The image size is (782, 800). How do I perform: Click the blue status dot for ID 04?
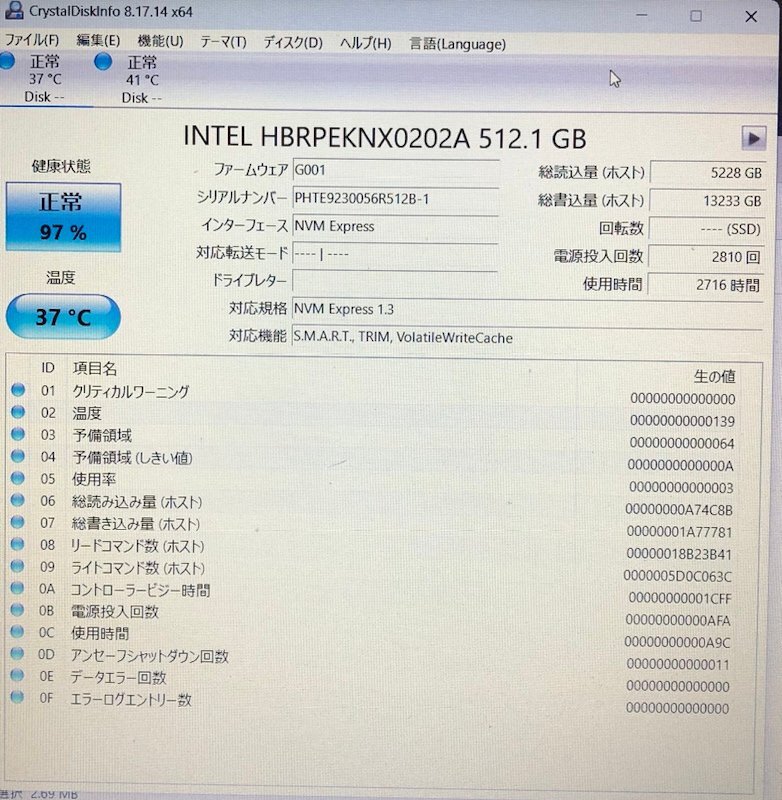tap(18, 456)
